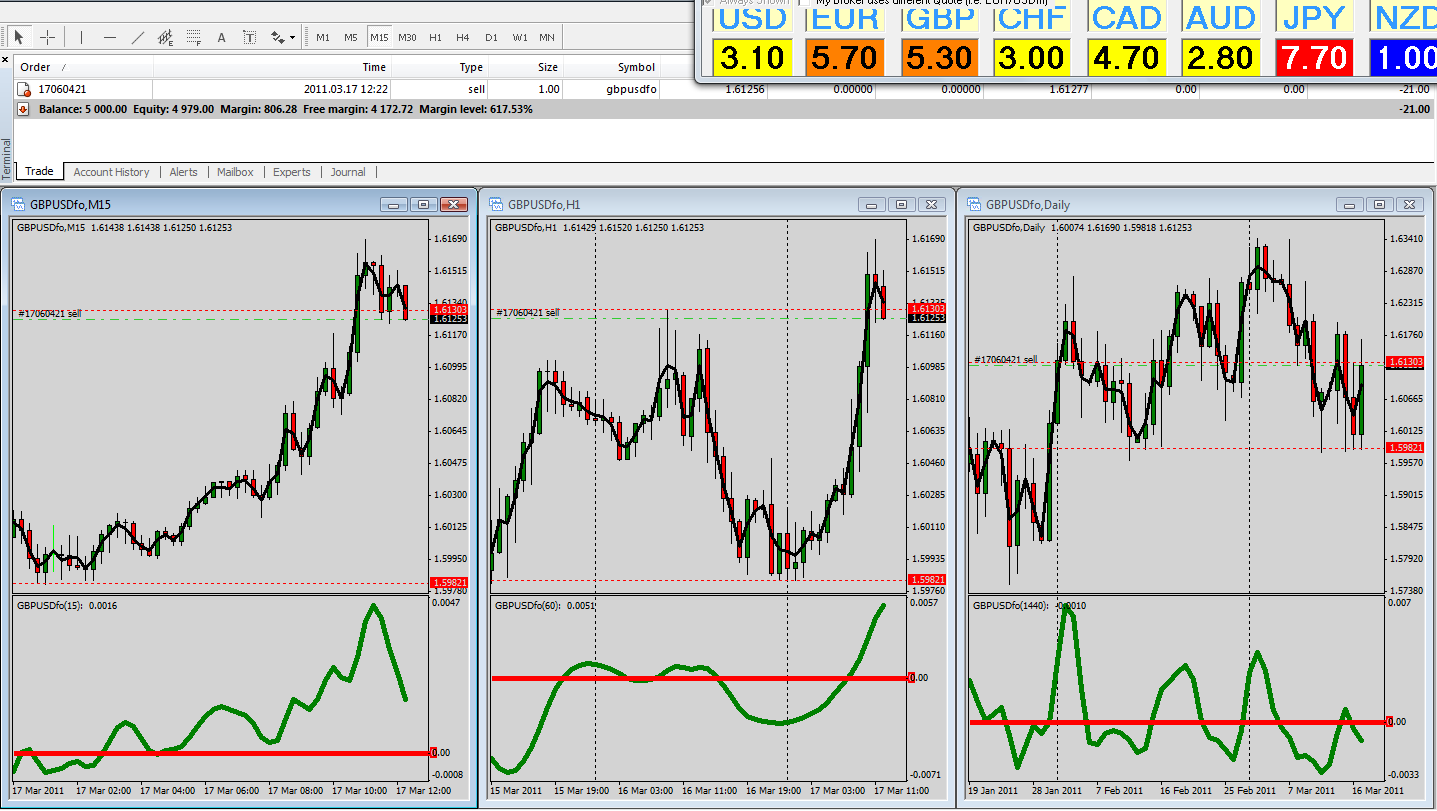Toggle the M15 timeframe button
1437x811 pixels.
pyautogui.click(x=379, y=37)
